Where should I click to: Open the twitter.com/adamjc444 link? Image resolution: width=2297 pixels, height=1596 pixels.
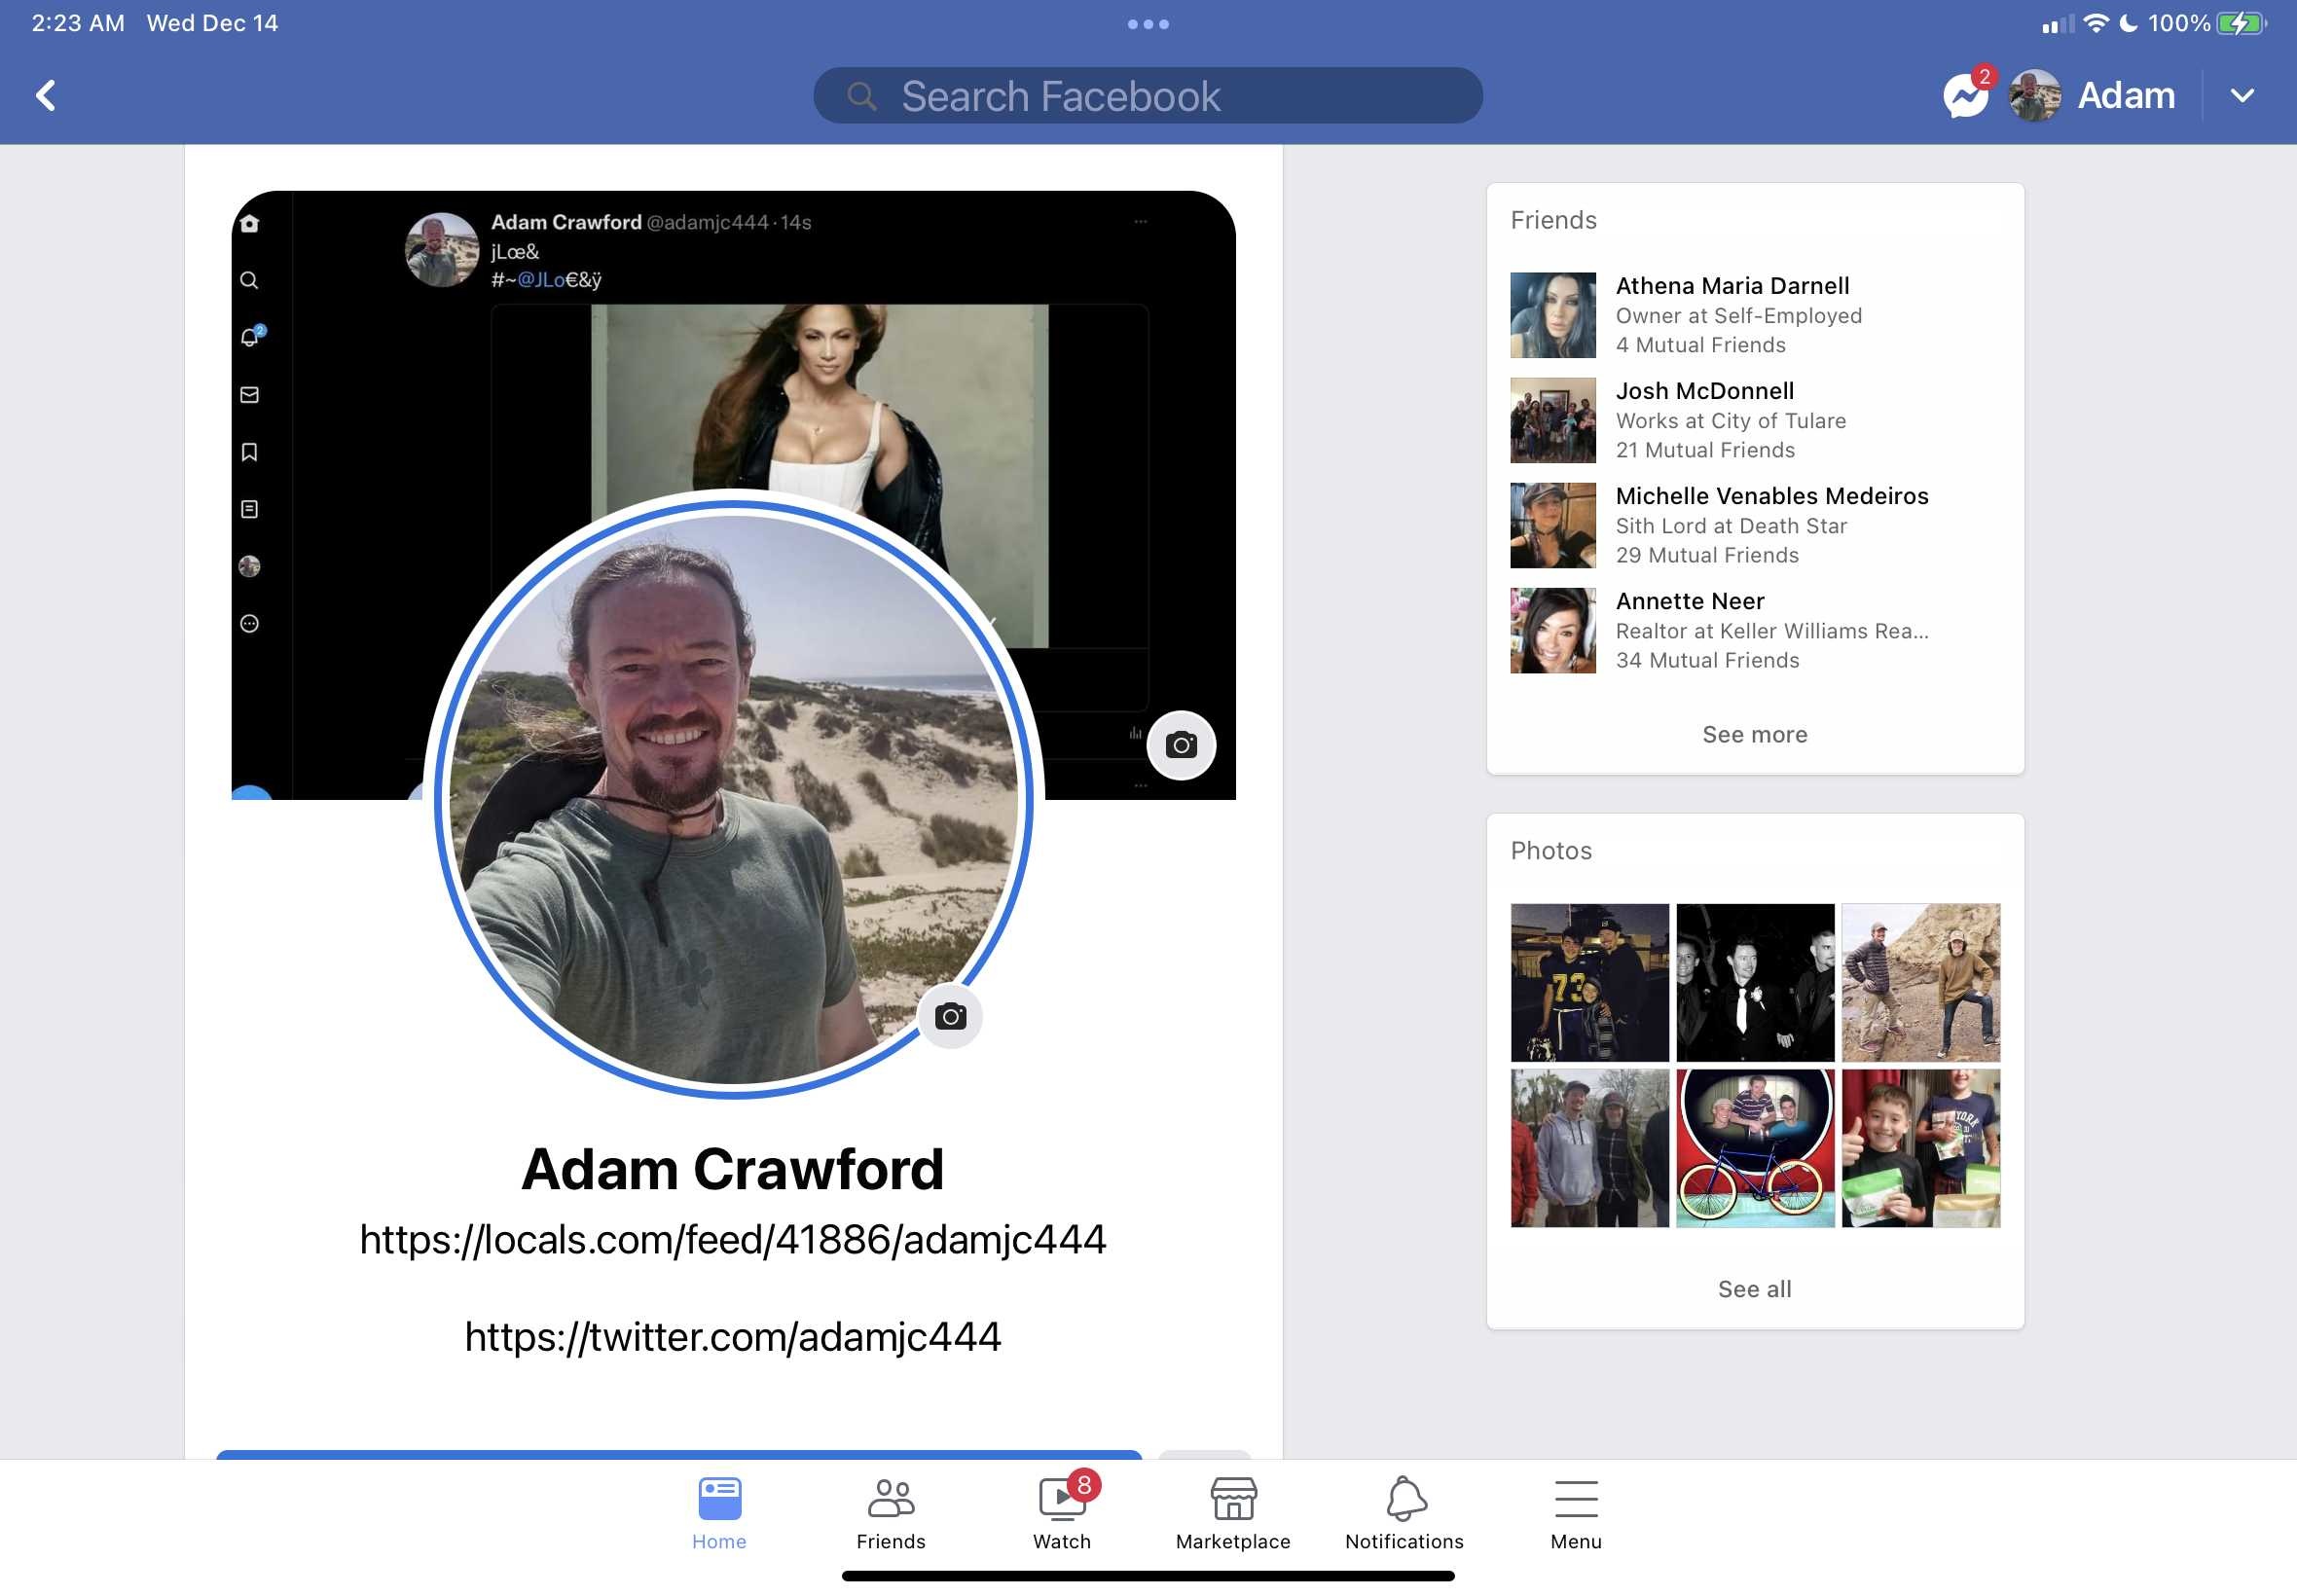tap(733, 1337)
